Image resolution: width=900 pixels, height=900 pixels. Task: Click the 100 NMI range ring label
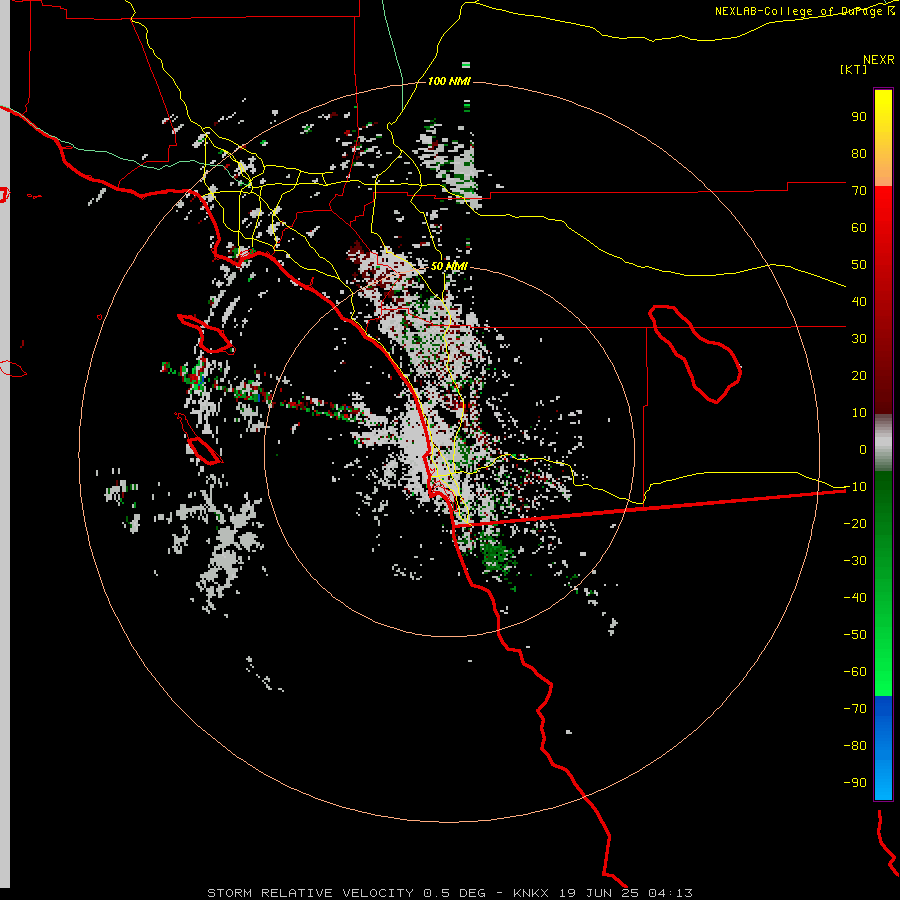point(449,81)
